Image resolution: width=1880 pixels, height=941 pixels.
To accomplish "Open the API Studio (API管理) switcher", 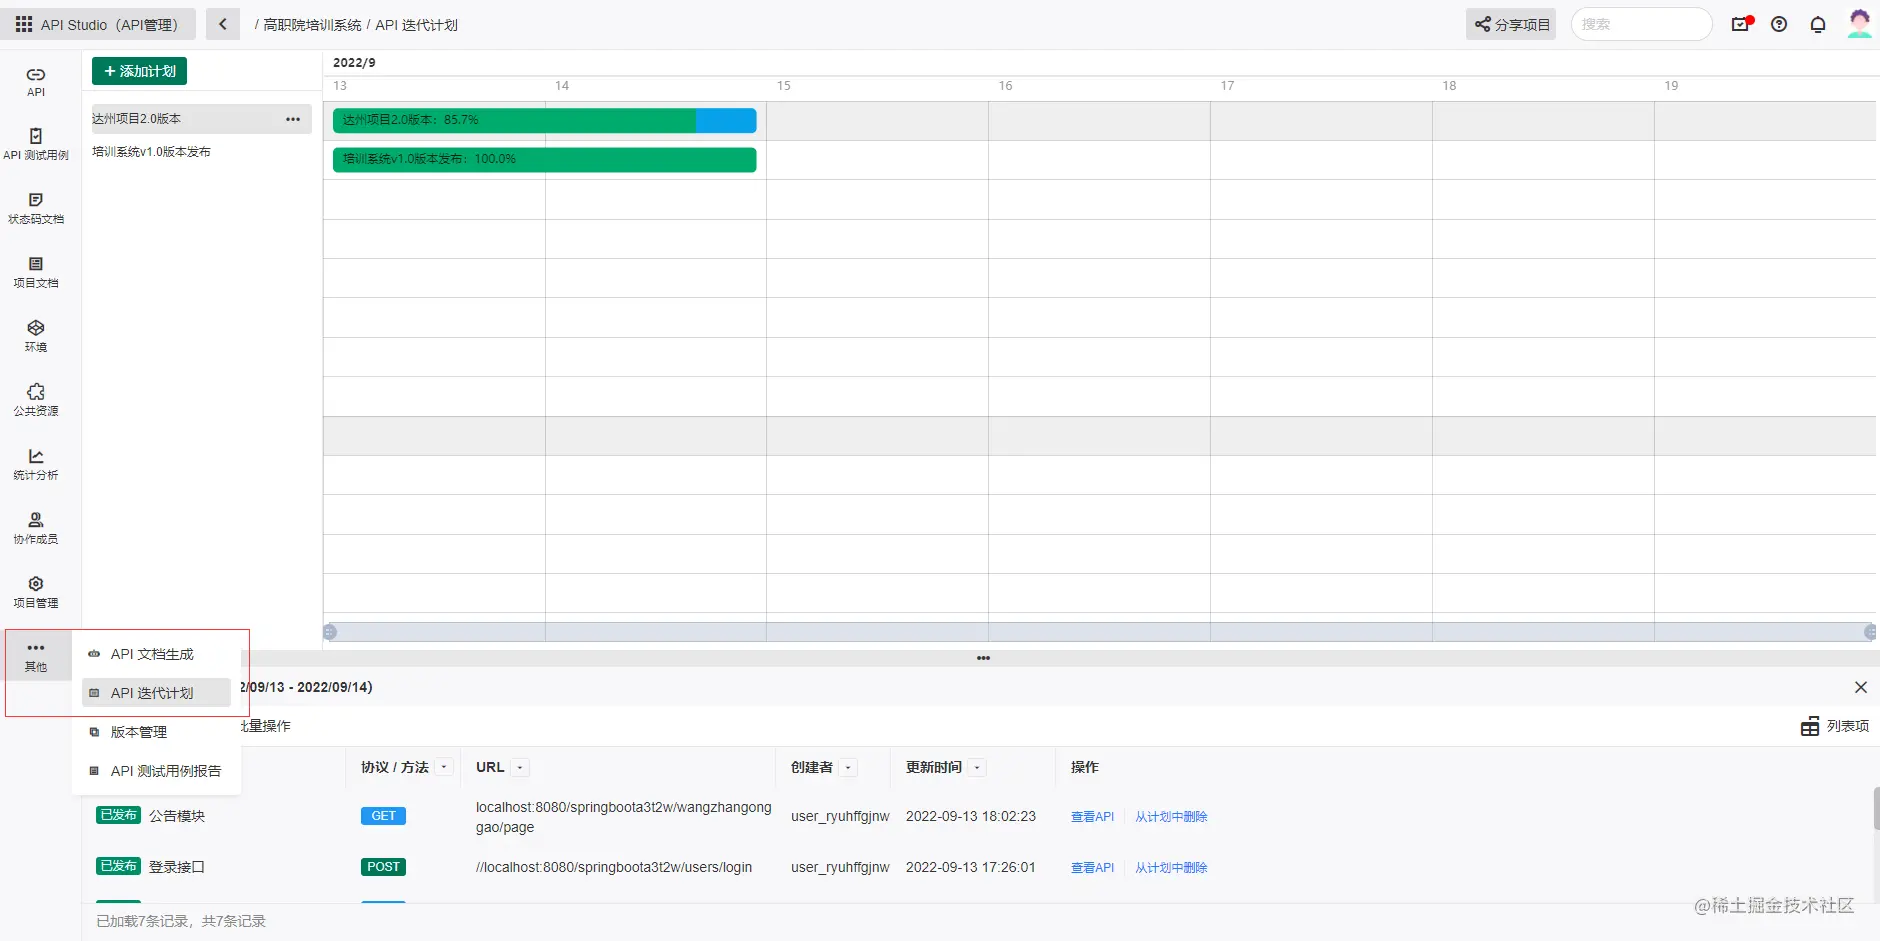I will click(x=98, y=24).
